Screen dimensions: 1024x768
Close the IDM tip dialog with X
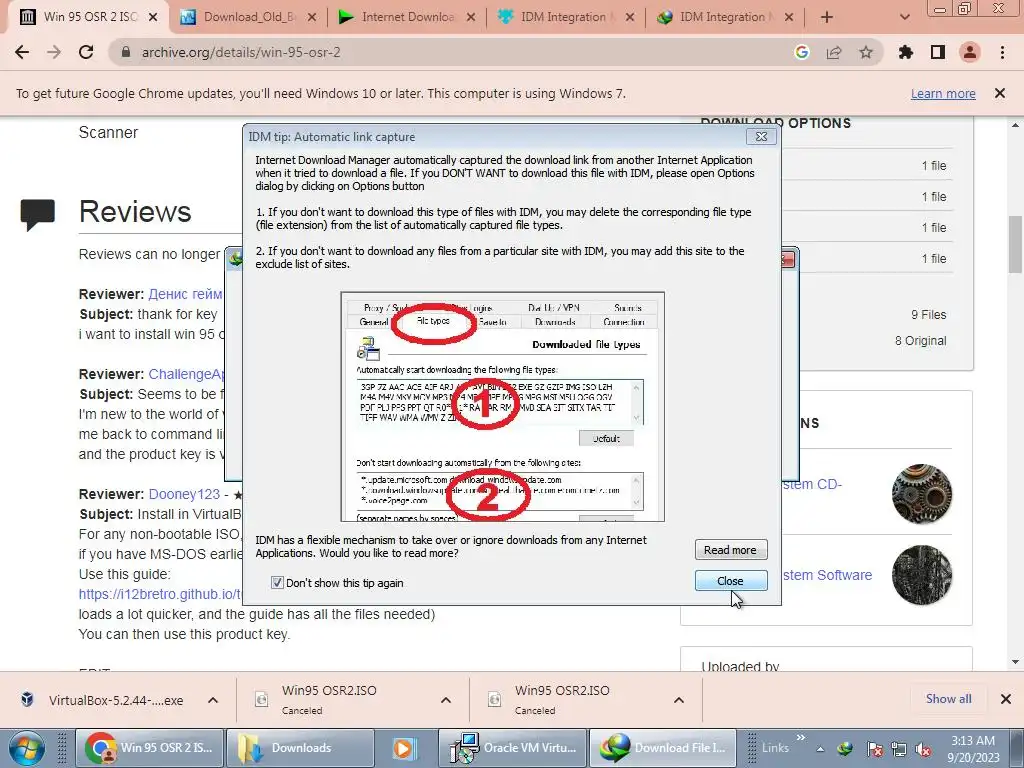(761, 136)
